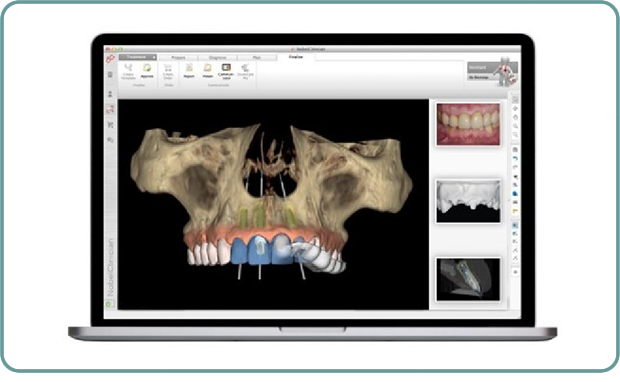Click the Create Order cart icon
Screen dimensions: 620x382
tap(168, 71)
